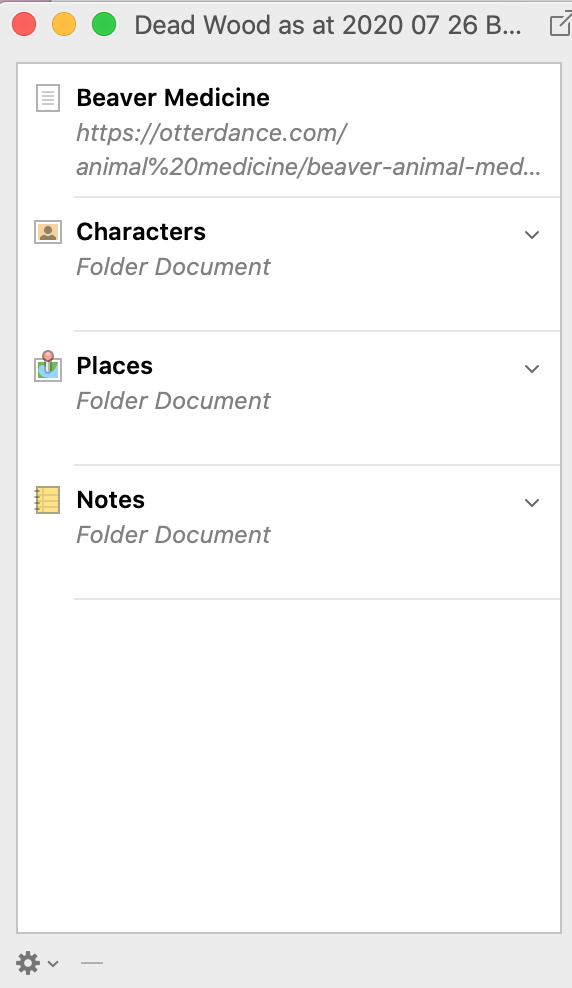Click the empty area below bookmarks list
The width and height of the screenshot is (572, 988).
pyautogui.click(x=289, y=766)
